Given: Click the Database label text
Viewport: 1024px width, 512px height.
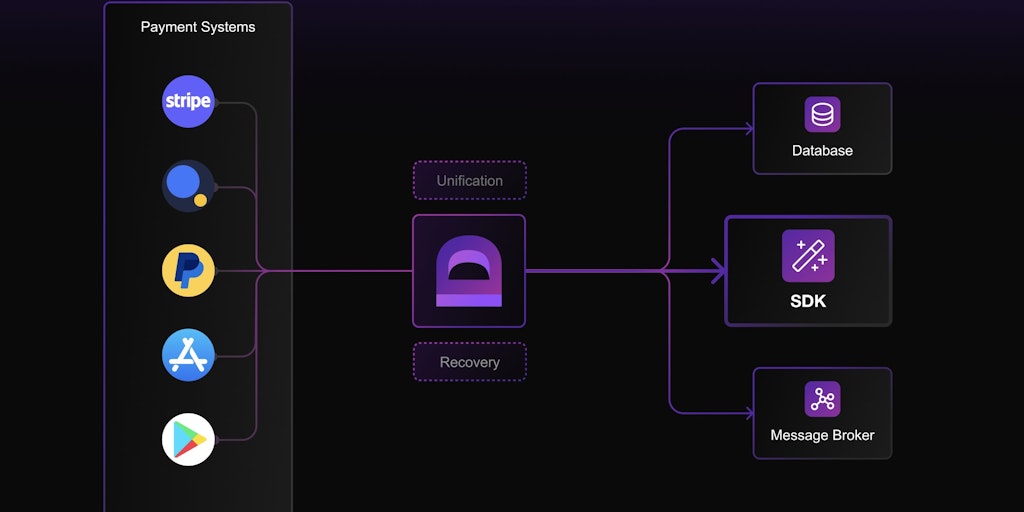Looking at the screenshot, I should (x=822, y=151).
